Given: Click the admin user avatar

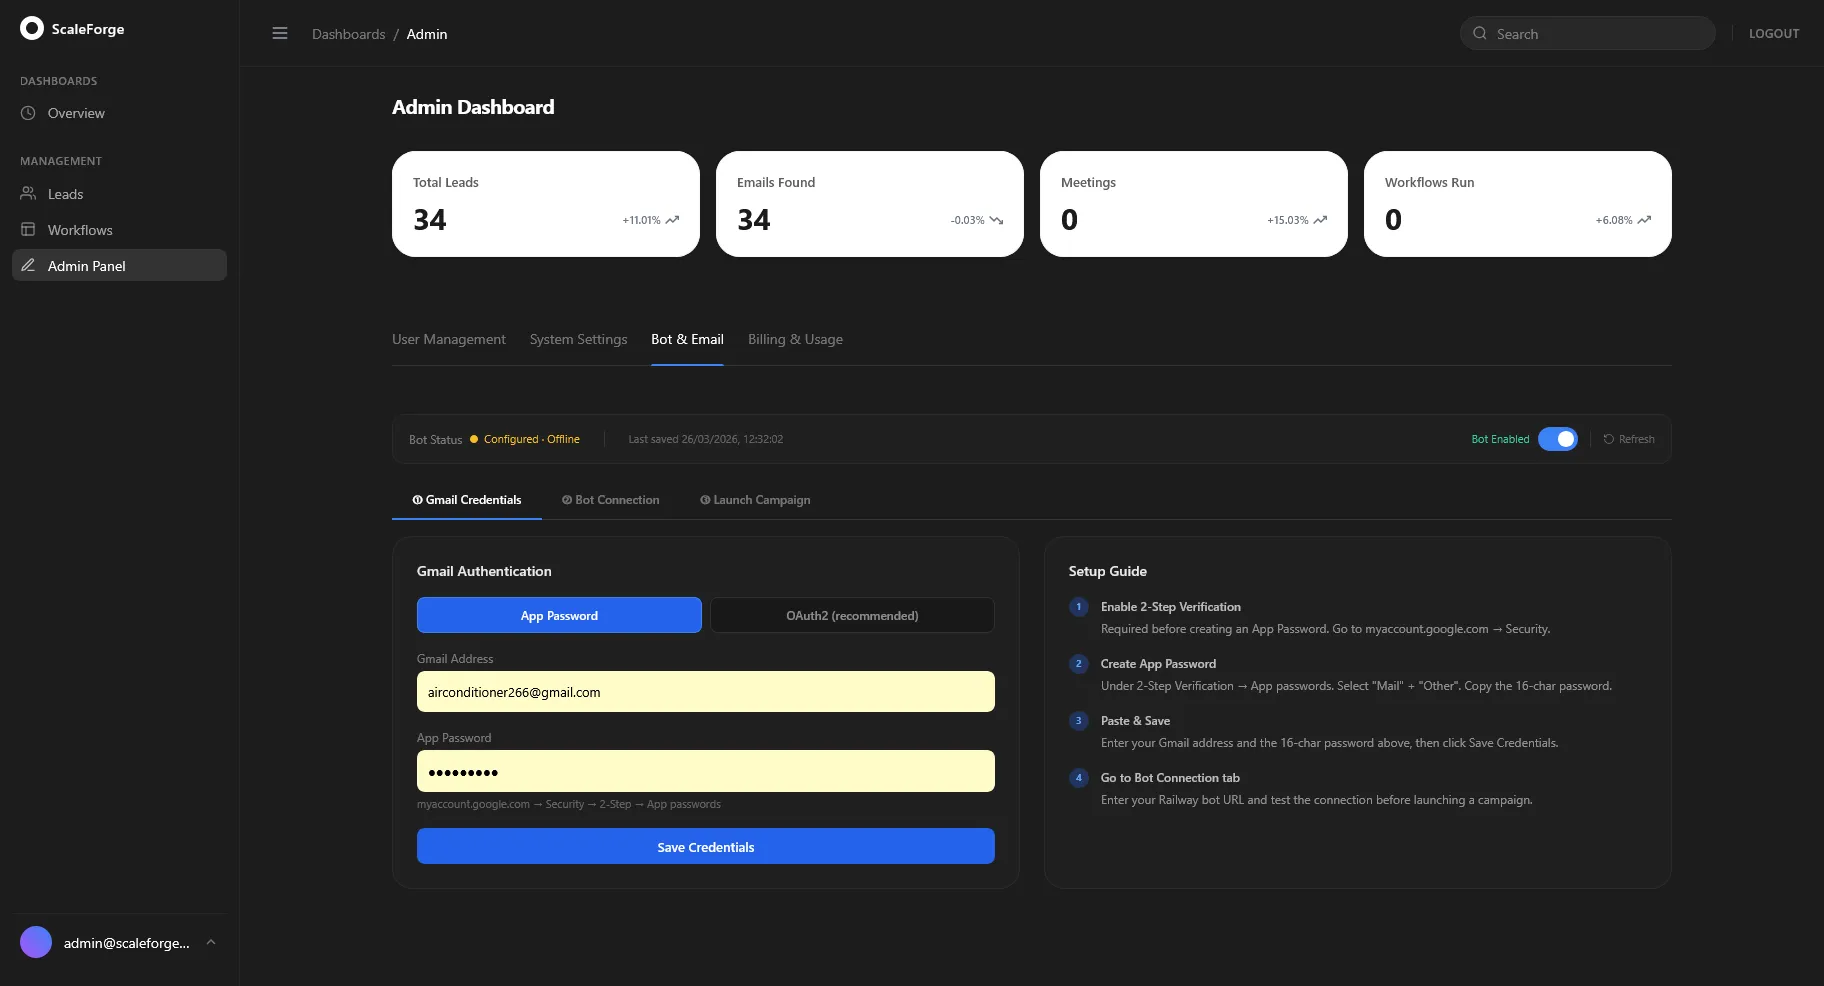Looking at the screenshot, I should (36, 942).
